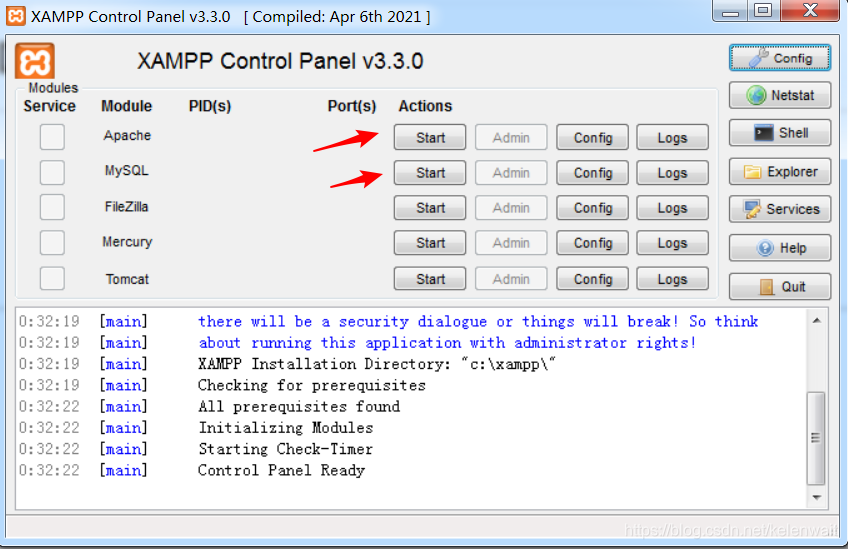The width and height of the screenshot is (848, 549).
Task: Close the XAMPP Control Panel window
Action: 810,11
